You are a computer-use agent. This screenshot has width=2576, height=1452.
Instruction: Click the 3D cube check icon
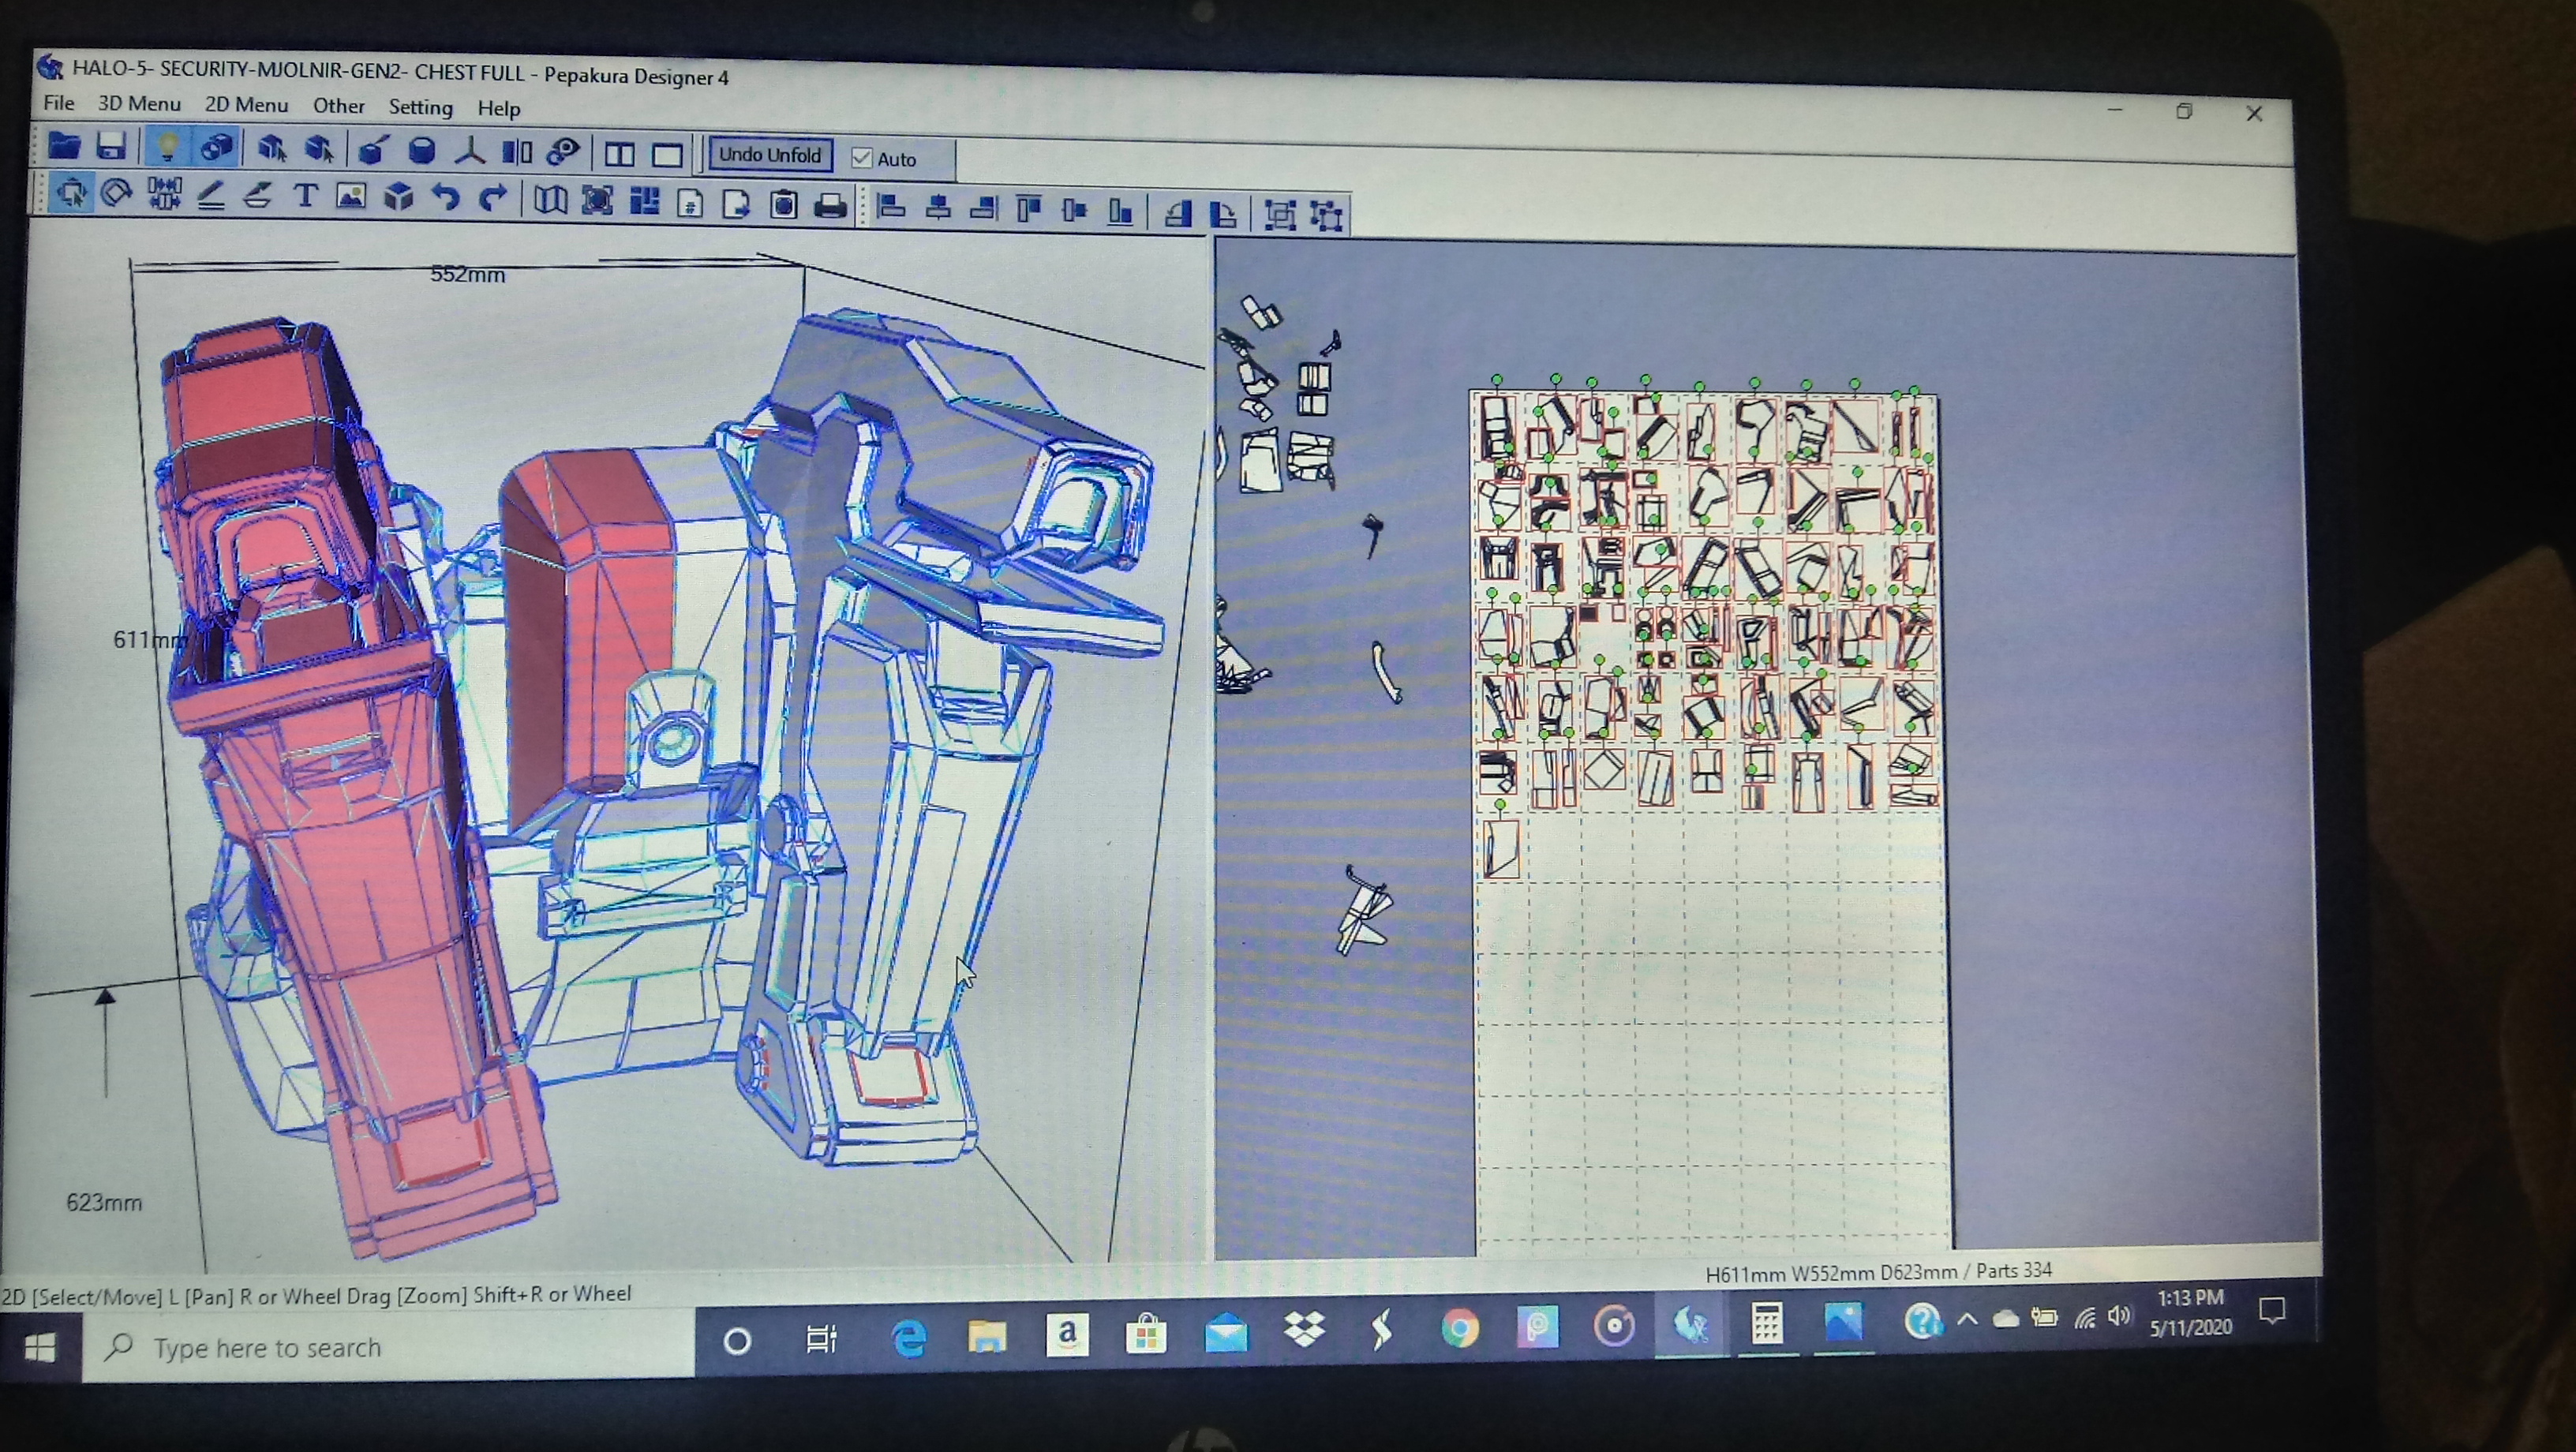point(399,197)
